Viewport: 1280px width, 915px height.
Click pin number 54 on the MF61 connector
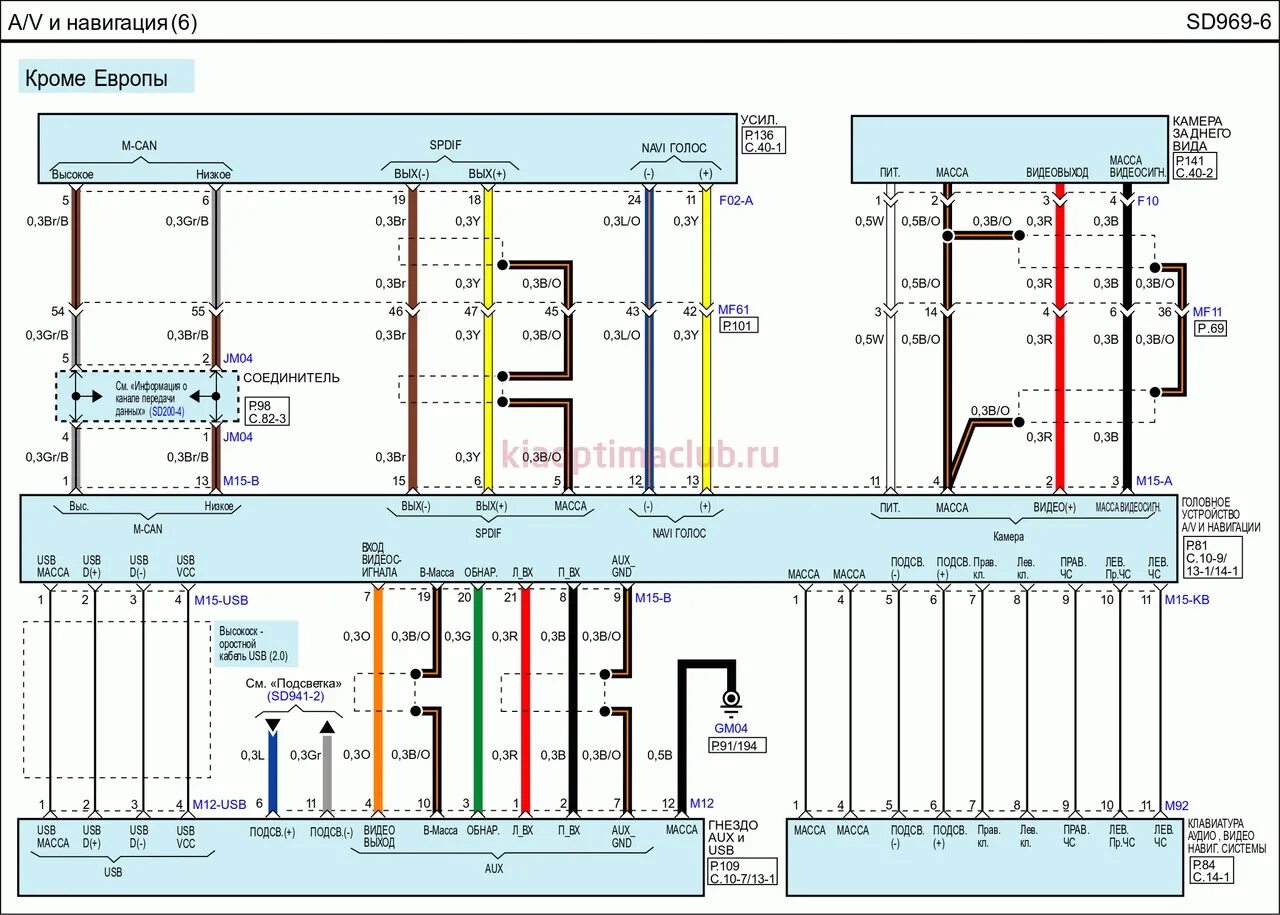coord(58,312)
